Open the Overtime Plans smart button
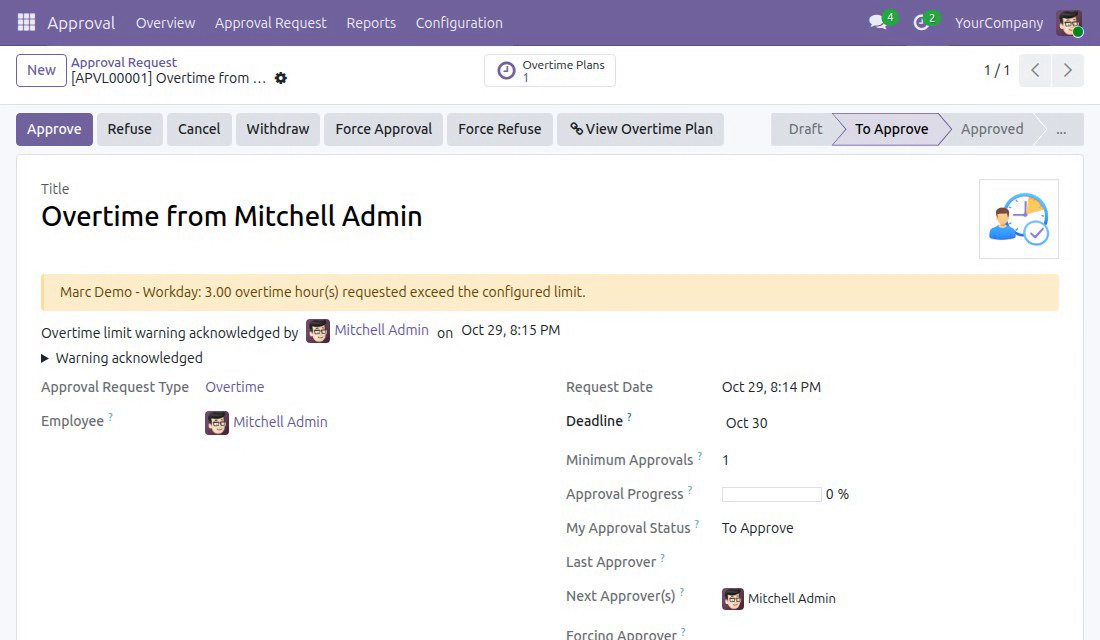 click(x=550, y=70)
